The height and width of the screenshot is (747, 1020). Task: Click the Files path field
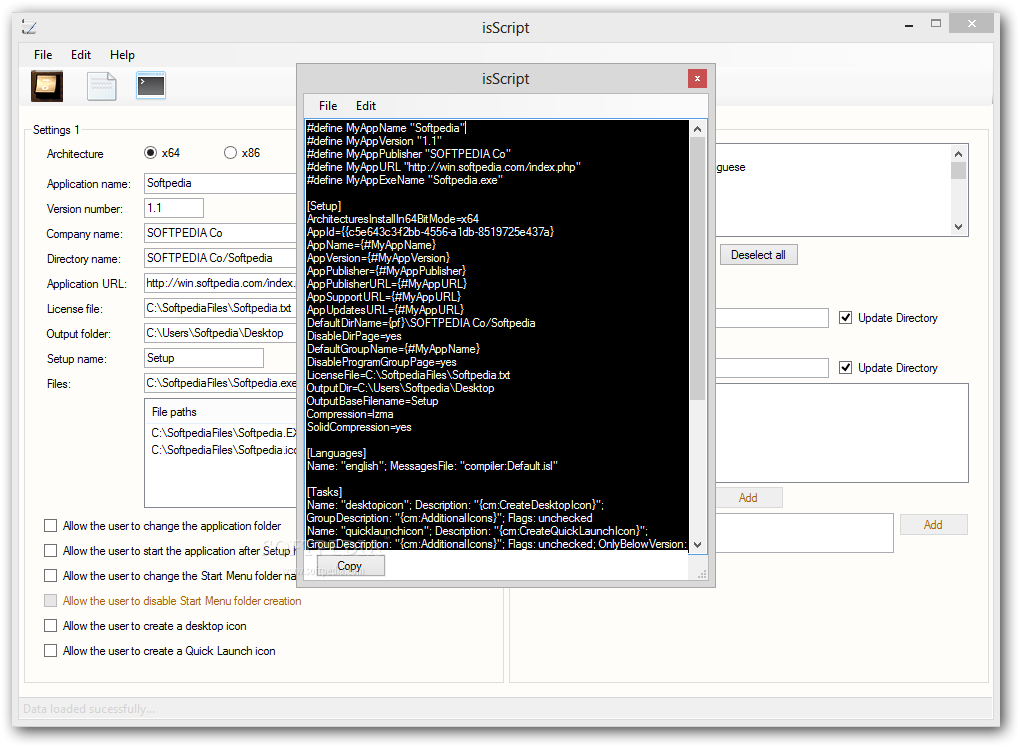click(x=221, y=383)
